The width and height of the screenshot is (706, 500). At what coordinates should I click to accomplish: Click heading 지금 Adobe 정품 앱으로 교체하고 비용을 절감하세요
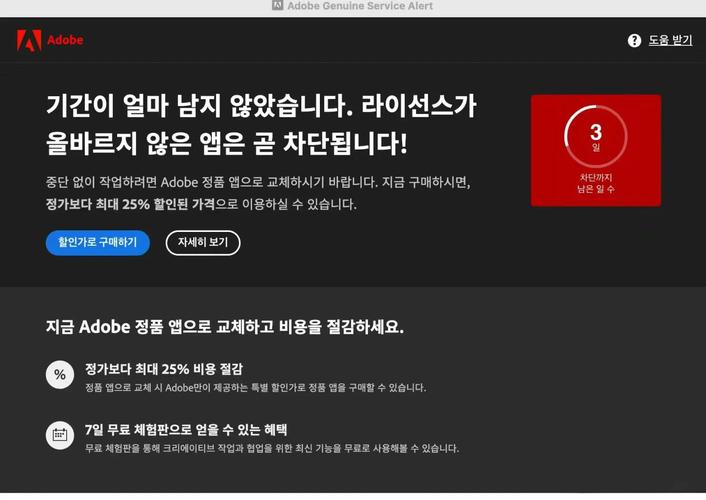tap(225, 327)
